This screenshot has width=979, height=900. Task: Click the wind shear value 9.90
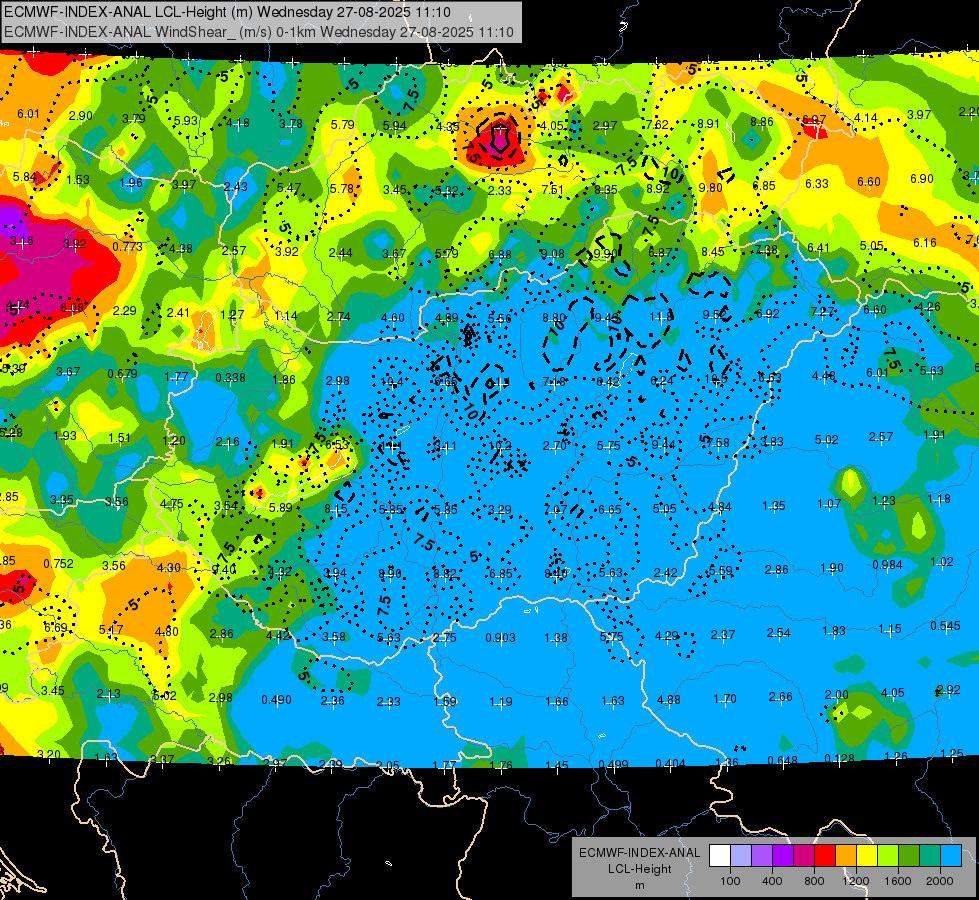click(x=606, y=254)
